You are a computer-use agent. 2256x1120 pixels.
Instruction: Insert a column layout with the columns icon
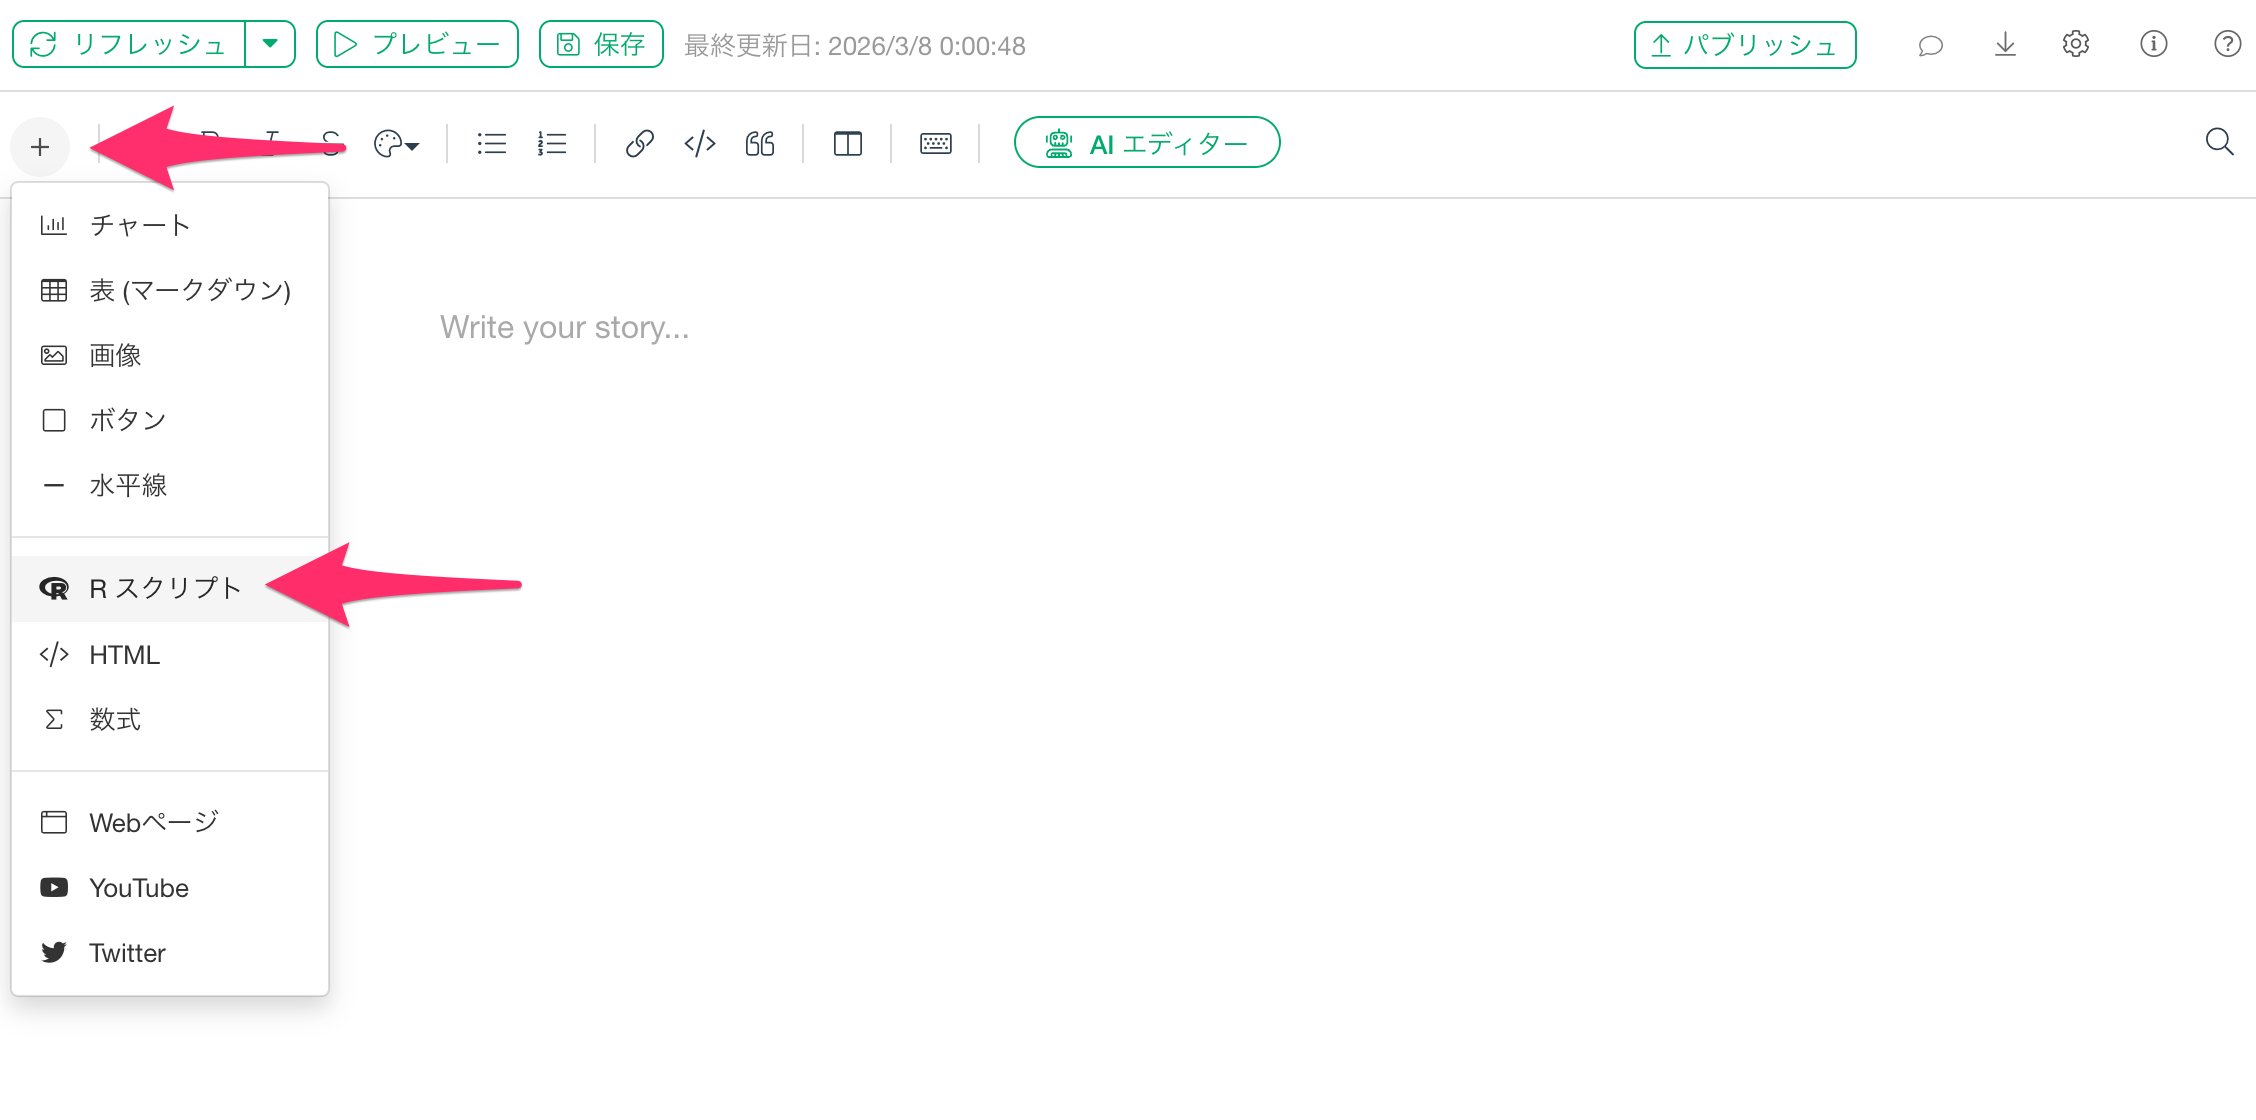[848, 144]
